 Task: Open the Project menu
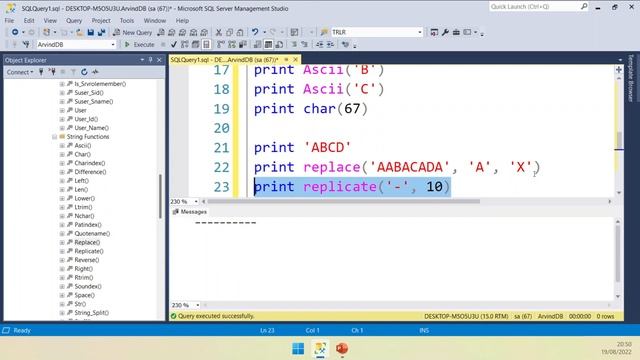tap(101, 20)
